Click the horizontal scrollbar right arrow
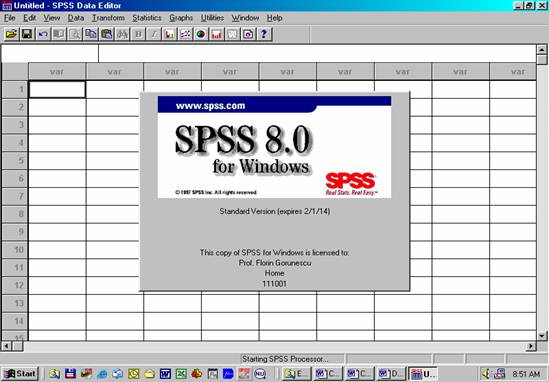The image size is (549, 382). point(531,346)
